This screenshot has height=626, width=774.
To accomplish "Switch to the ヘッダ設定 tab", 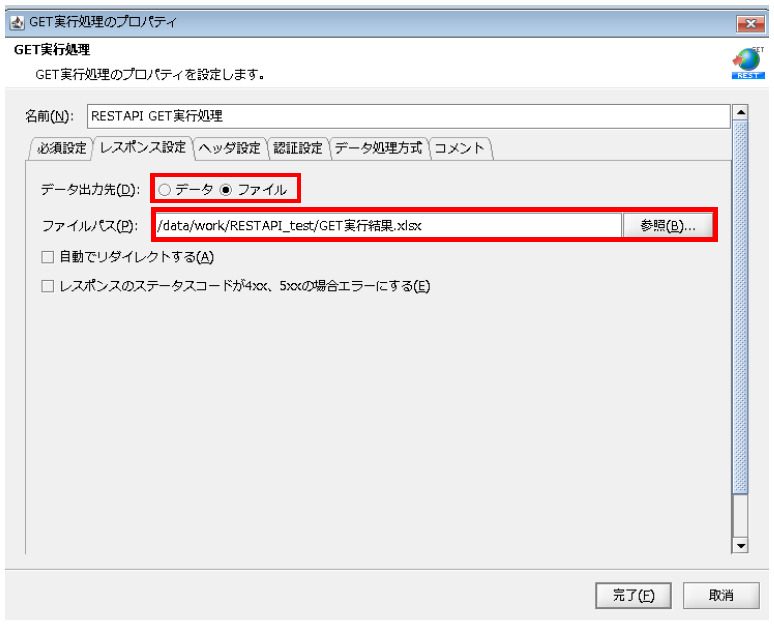I will coord(229,148).
